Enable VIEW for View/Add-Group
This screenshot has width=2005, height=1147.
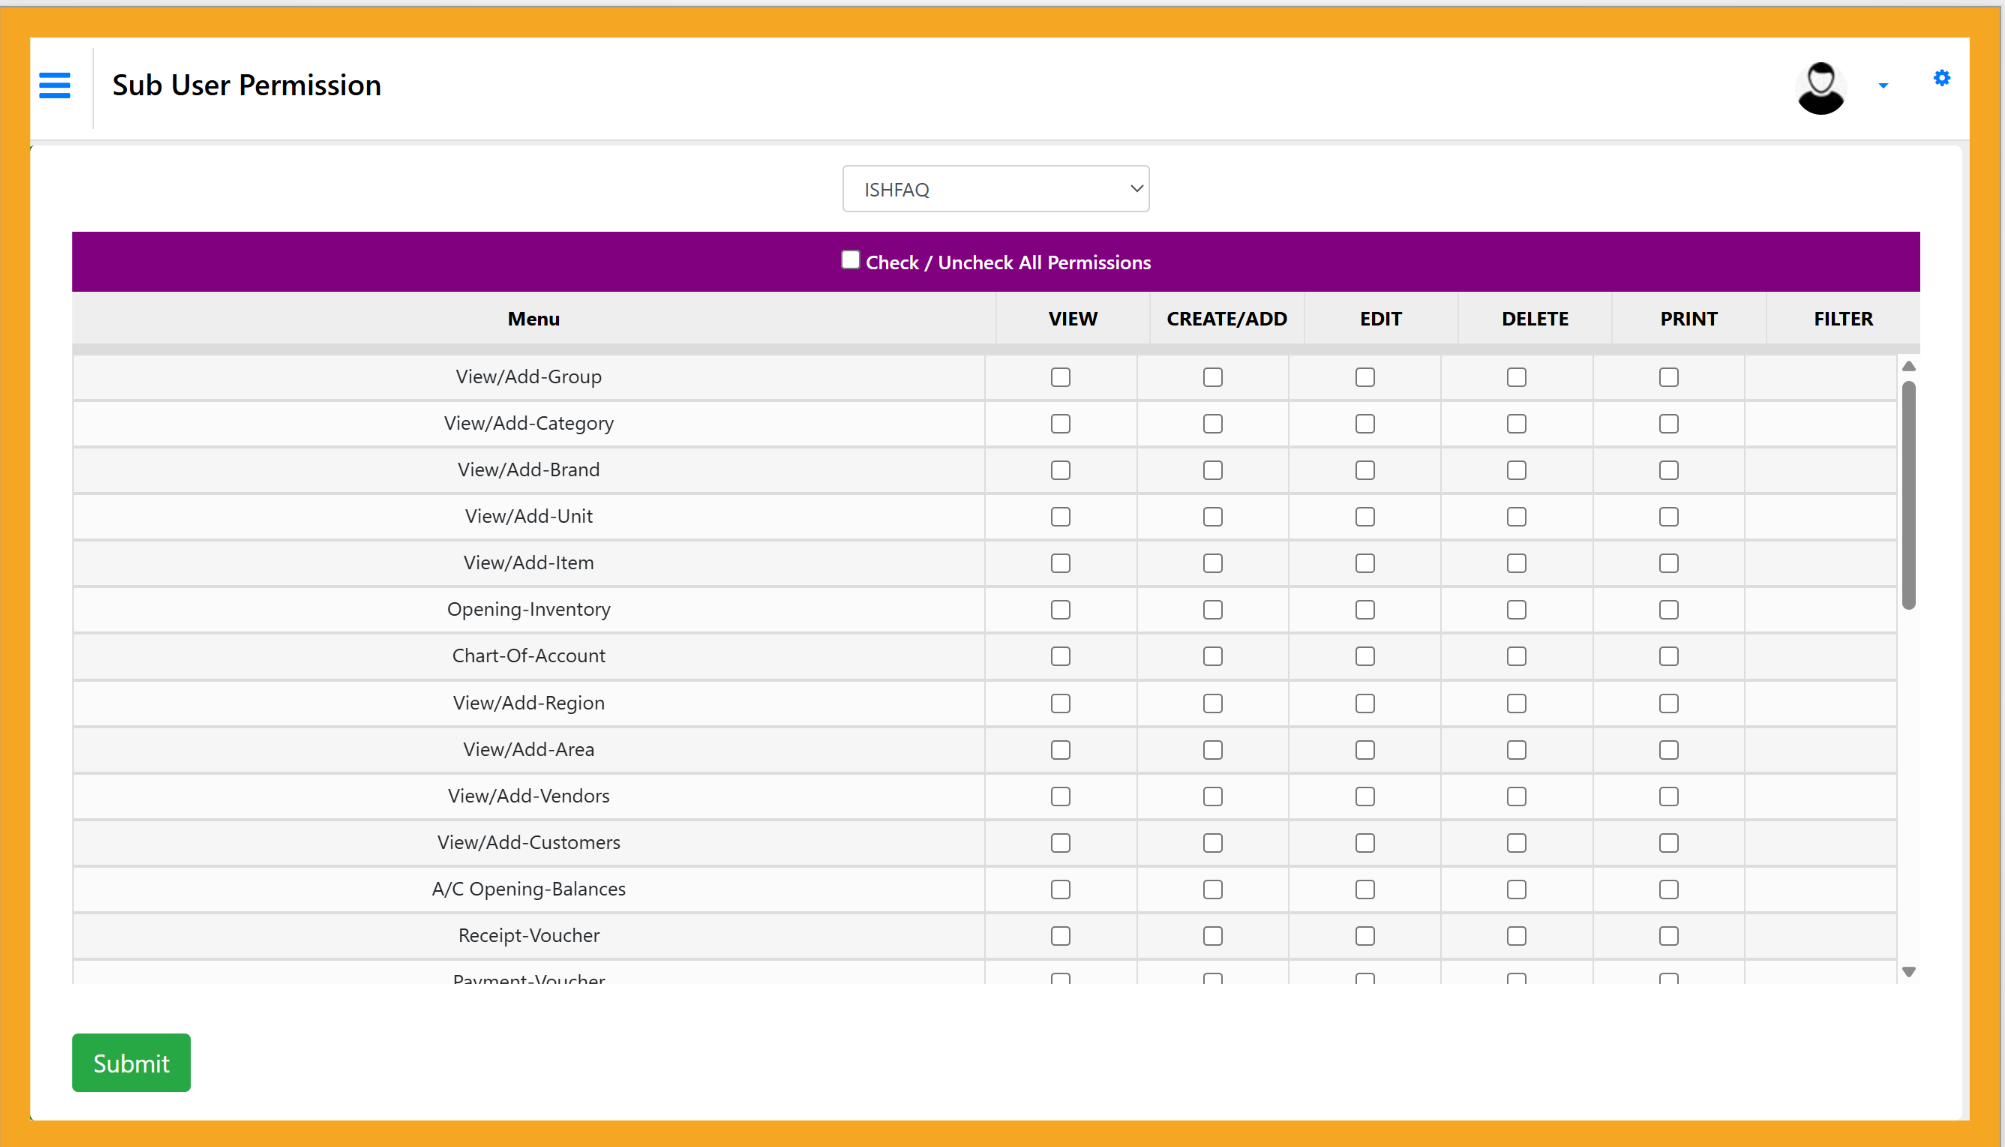point(1060,377)
